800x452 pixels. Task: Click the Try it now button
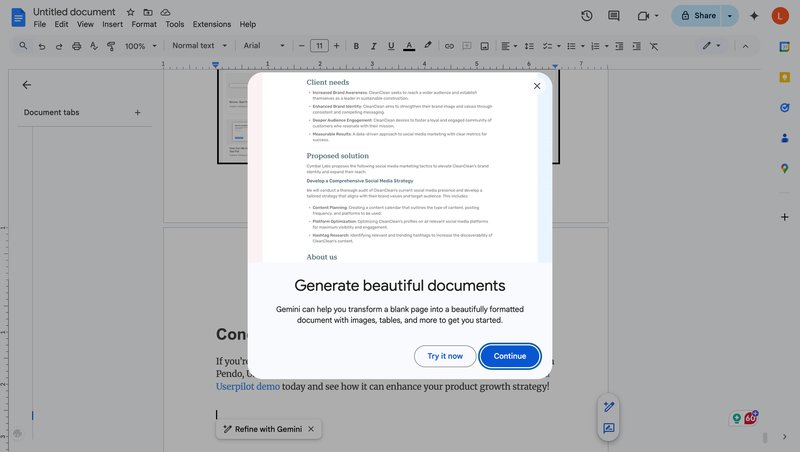tap(445, 356)
